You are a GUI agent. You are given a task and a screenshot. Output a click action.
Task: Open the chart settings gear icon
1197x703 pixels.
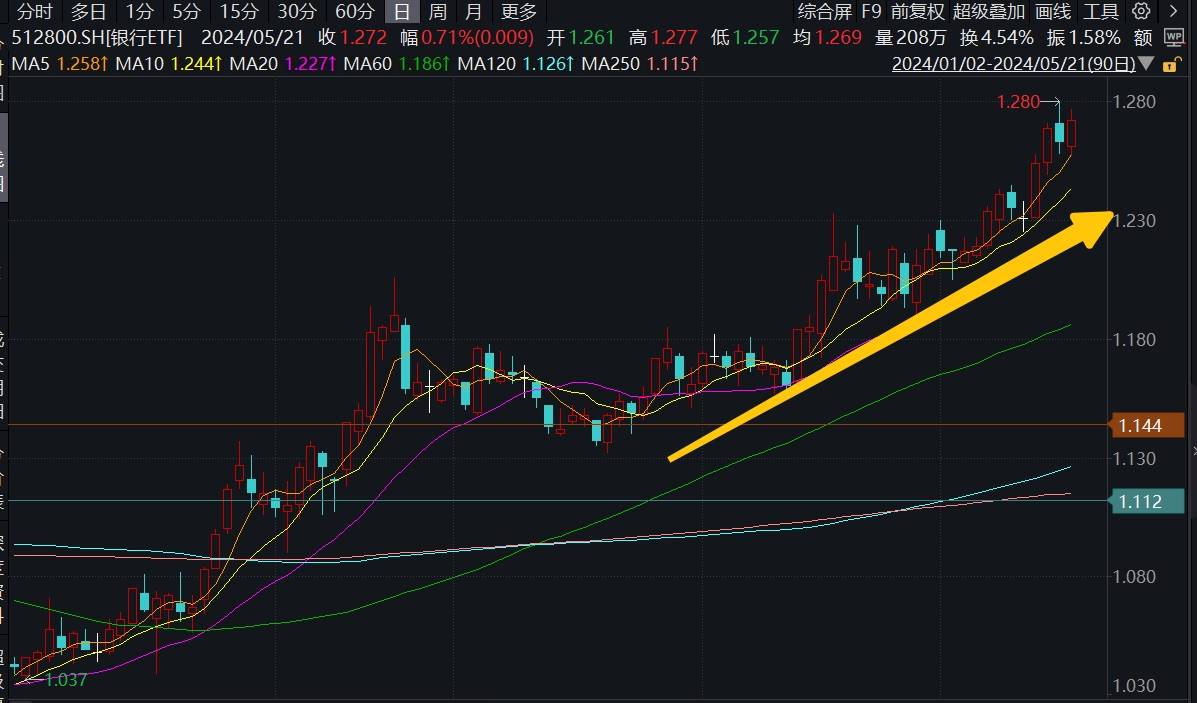[x=1139, y=11]
